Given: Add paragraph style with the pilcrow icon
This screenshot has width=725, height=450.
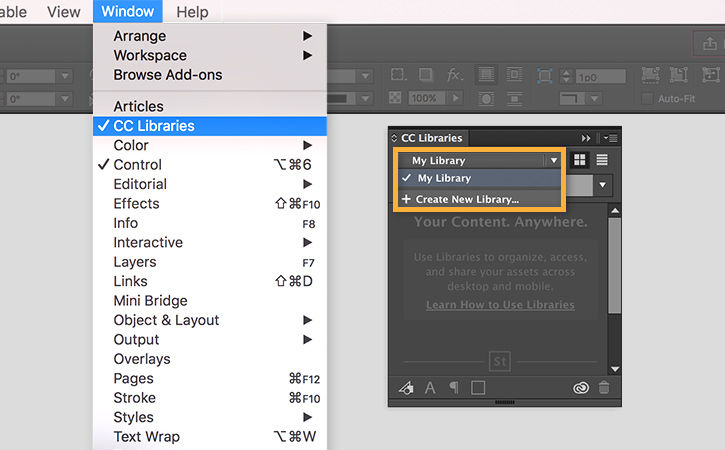Looking at the screenshot, I should click(454, 388).
